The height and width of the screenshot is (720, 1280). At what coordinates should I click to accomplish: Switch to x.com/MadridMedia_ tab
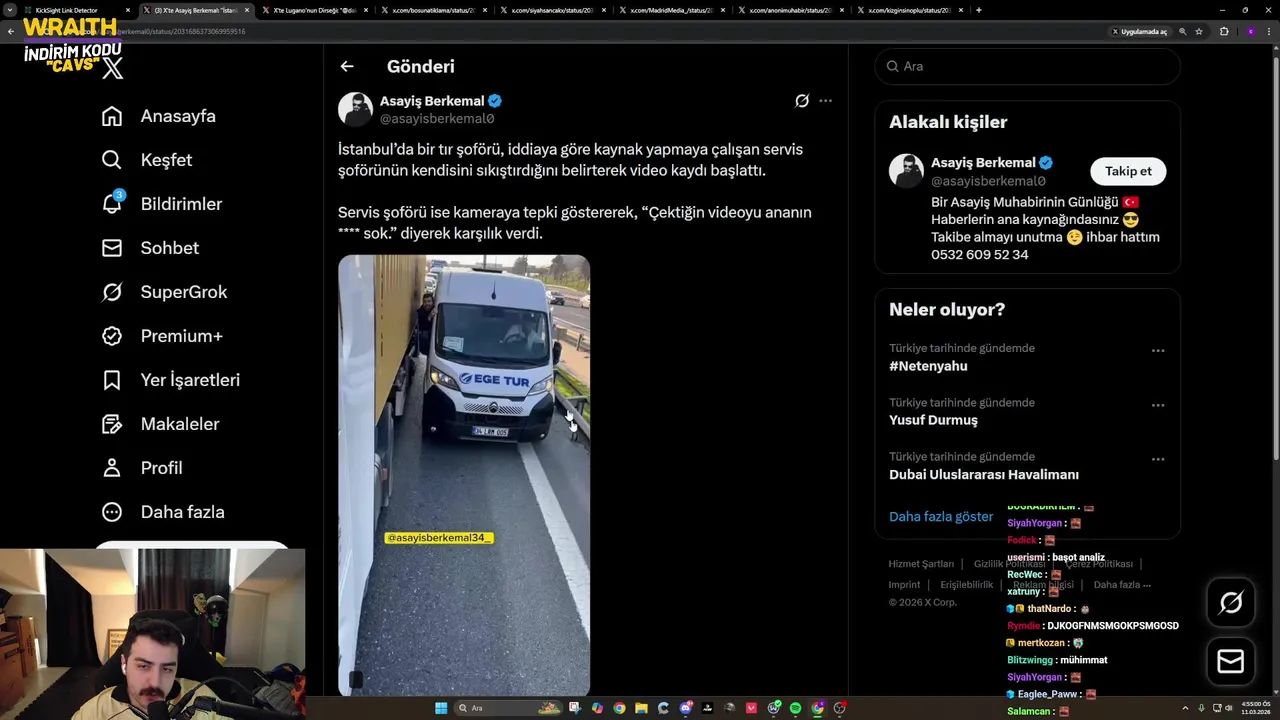(670, 10)
